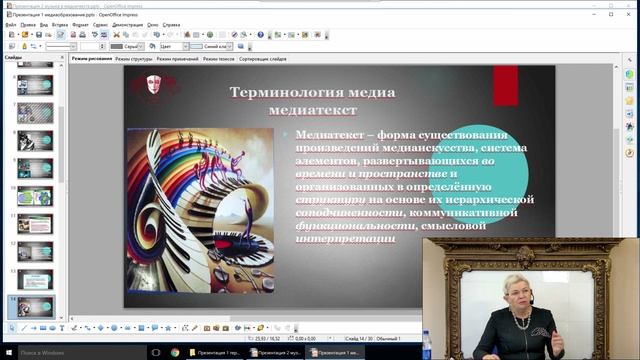Select slide 10 thumbnail in the slide panel

pyautogui.click(x=35, y=196)
